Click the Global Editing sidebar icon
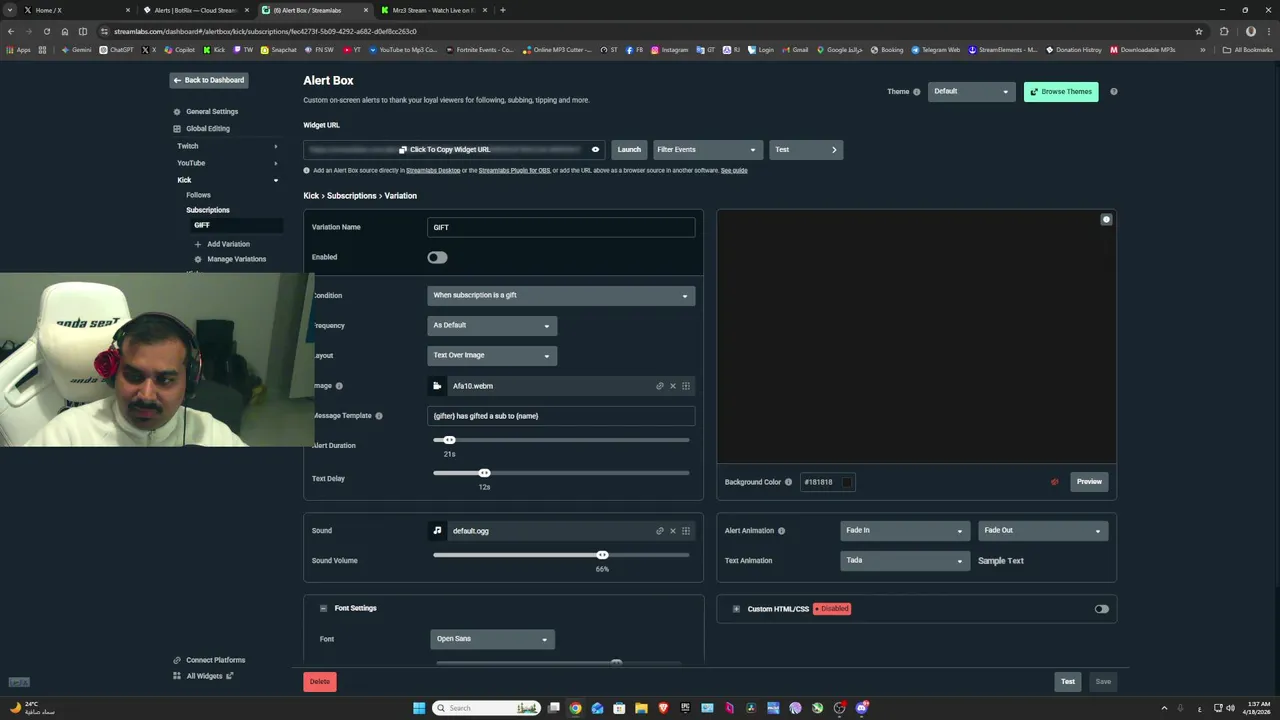 [177, 129]
